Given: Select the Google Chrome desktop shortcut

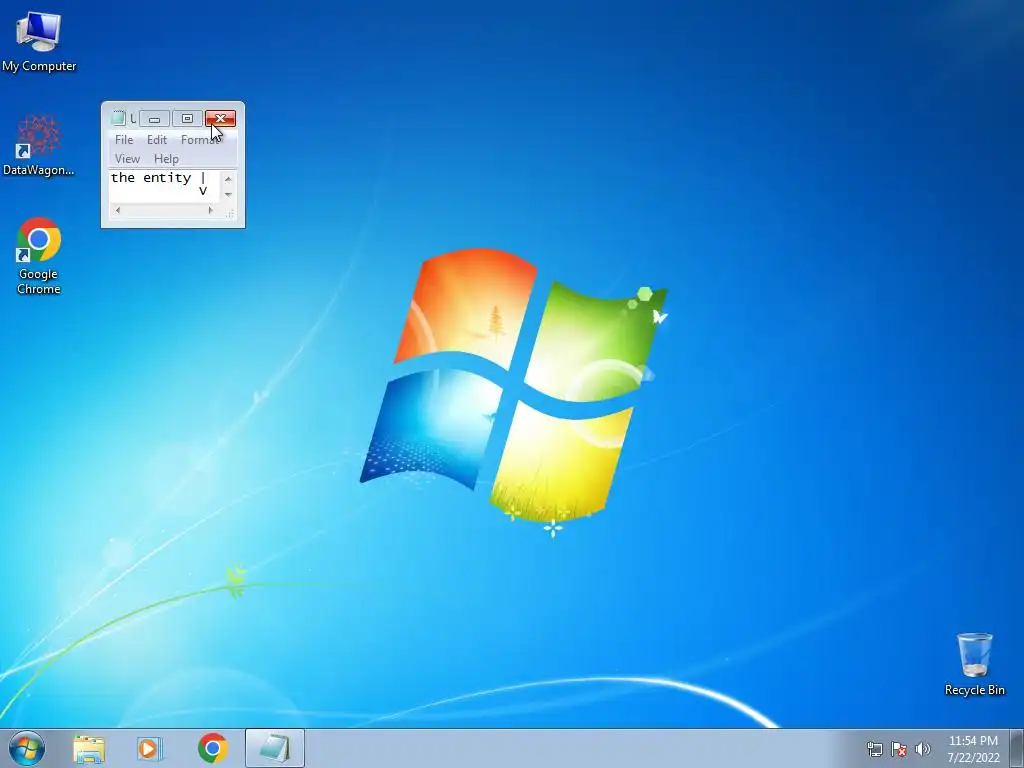Looking at the screenshot, I should [39, 256].
